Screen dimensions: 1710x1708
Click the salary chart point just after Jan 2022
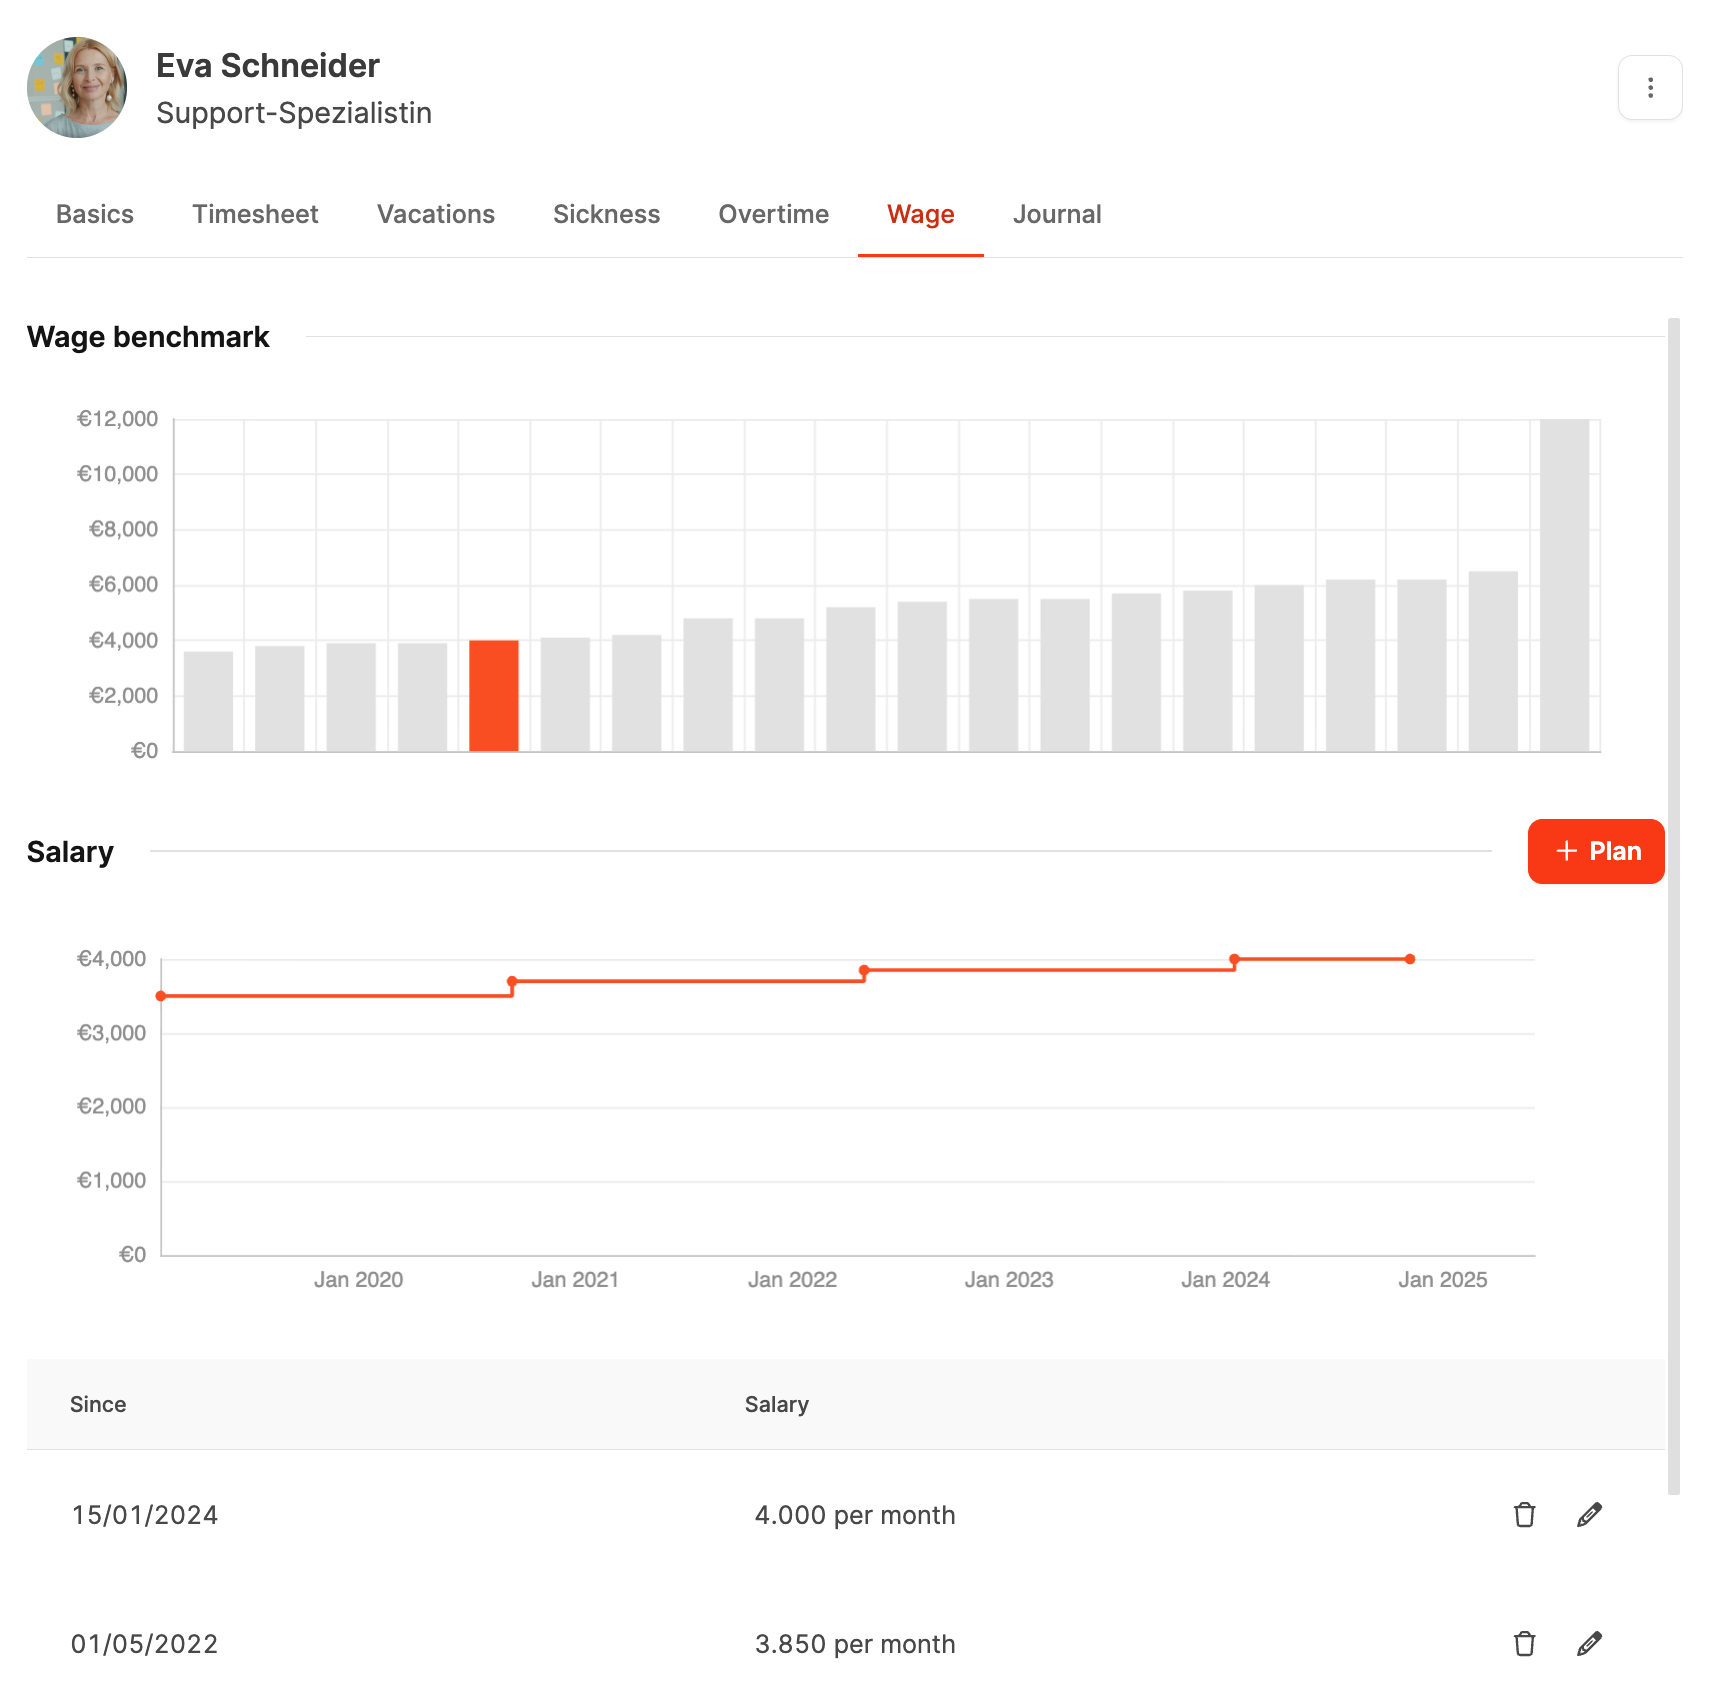[864, 970]
